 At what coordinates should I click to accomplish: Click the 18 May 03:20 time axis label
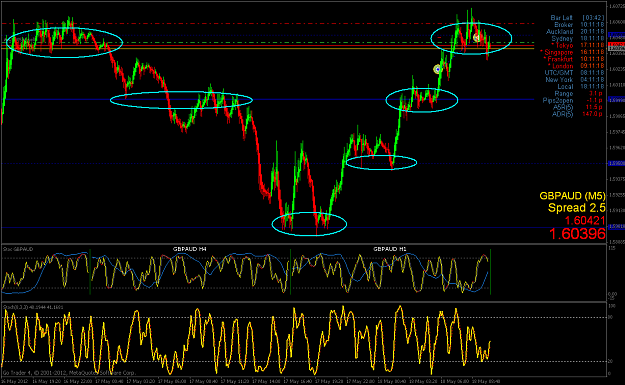click(422, 381)
